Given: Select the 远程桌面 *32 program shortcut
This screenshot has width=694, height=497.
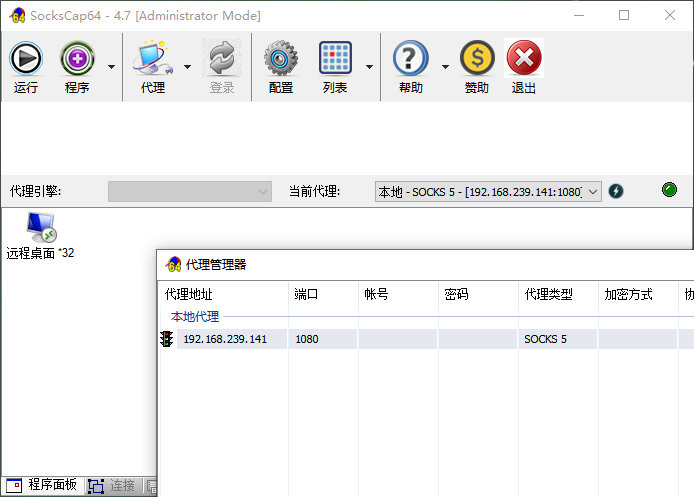Looking at the screenshot, I should pos(40,236).
